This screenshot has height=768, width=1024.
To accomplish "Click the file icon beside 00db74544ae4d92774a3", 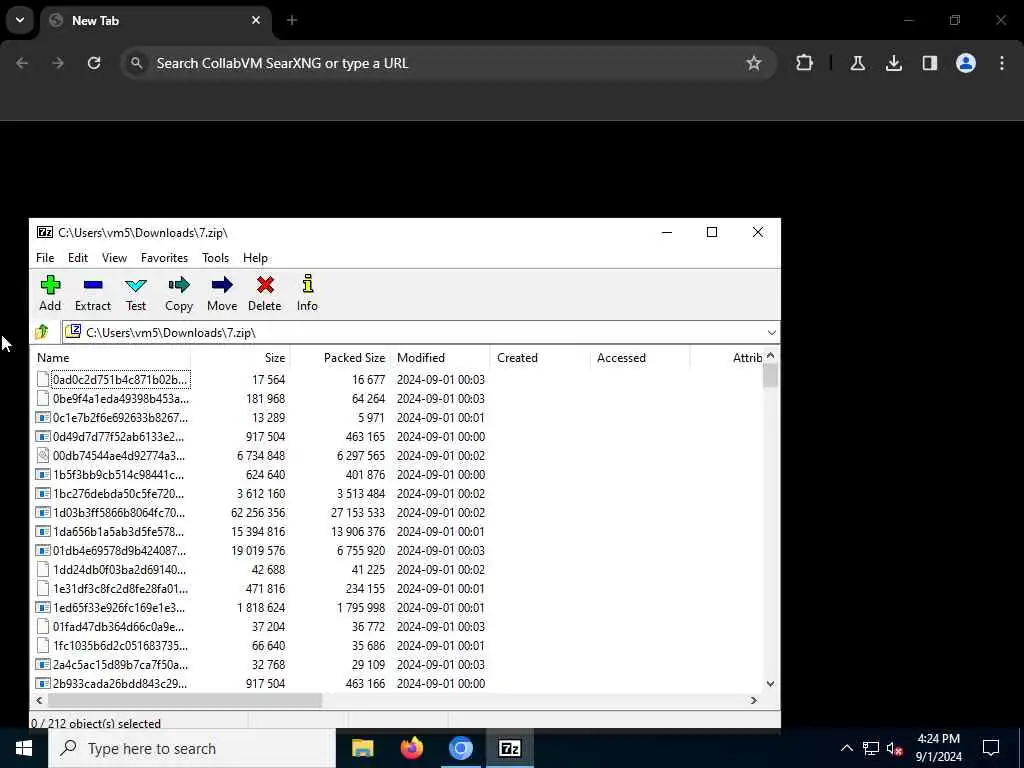I will pos(43,455).
